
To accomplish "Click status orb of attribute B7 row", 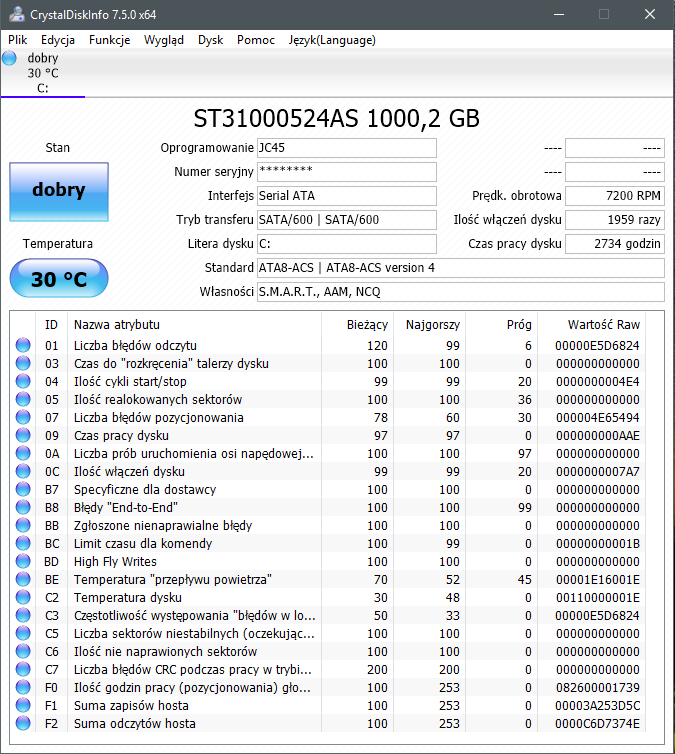I will click(x=23, y=489).
